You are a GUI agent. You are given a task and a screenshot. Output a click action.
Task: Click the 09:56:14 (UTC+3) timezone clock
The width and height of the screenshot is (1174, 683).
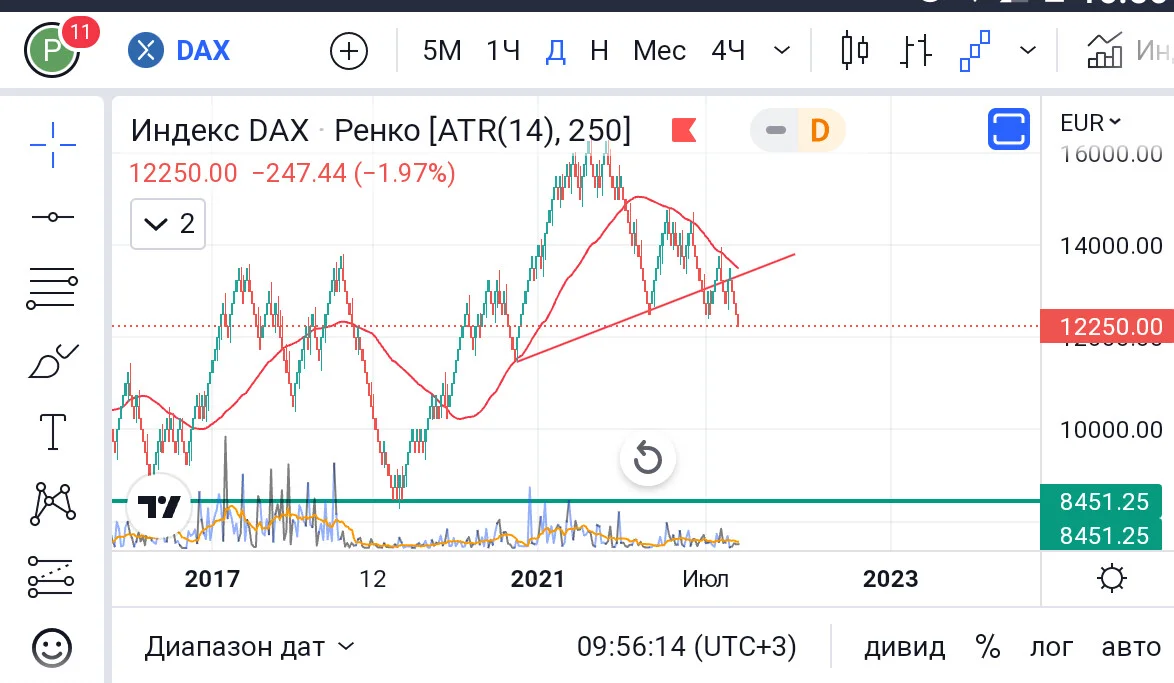pyautogui.click(x=687, y=646)
